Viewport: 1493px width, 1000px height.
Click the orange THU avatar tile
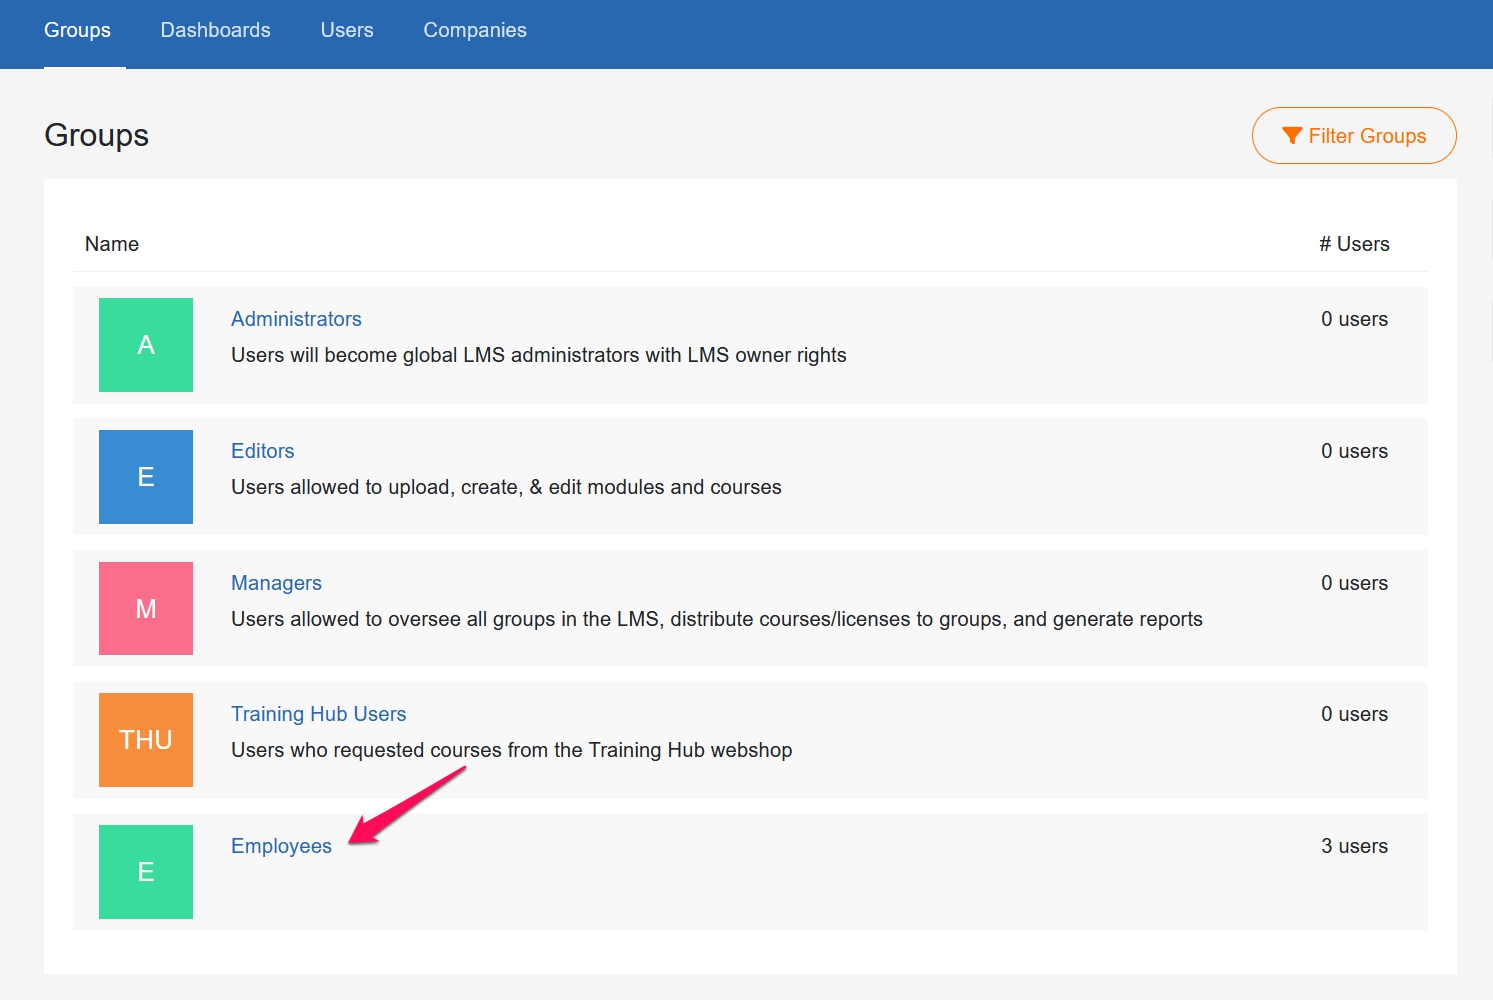coord(146,740)
